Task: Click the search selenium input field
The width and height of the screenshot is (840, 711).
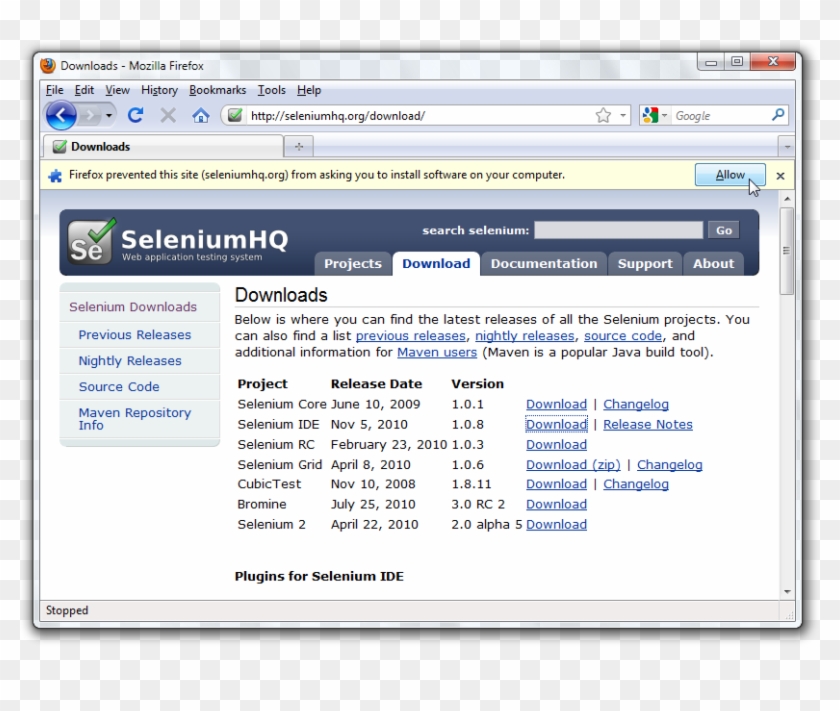Action: [x=616, y=230]
